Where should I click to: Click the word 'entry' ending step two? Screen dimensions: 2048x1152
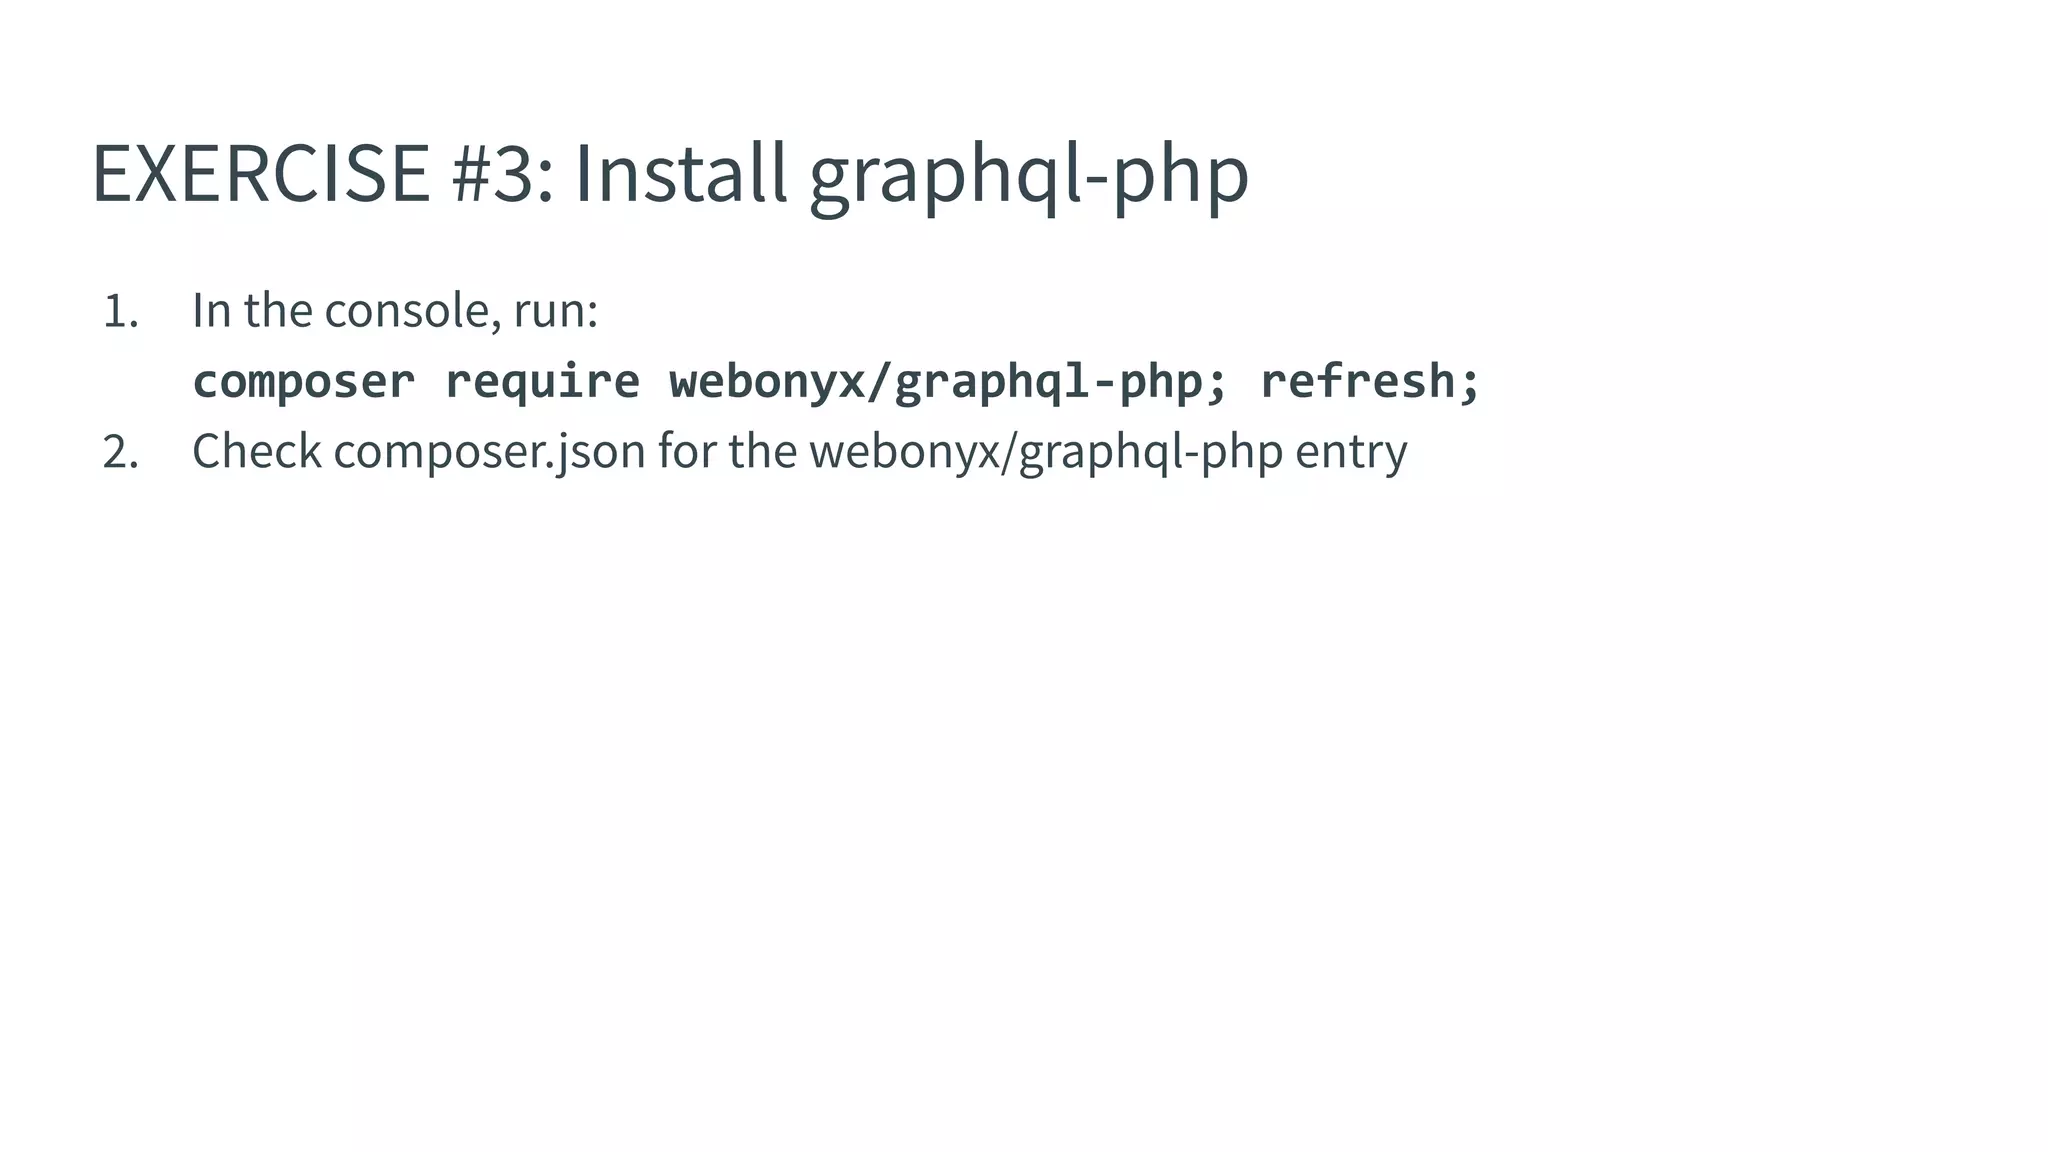pos(1351,454)
